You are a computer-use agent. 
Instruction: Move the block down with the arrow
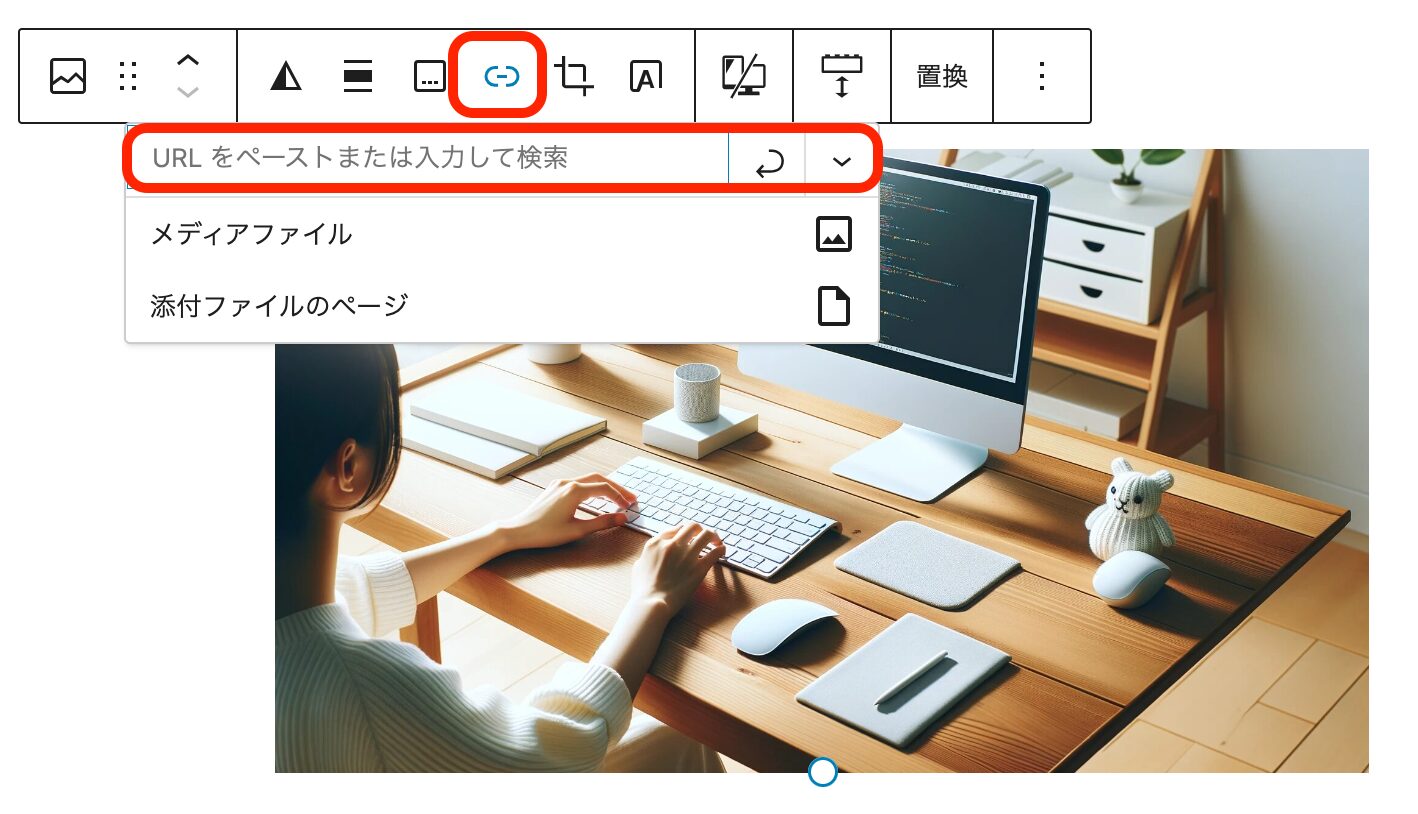(x=188, y=92)
